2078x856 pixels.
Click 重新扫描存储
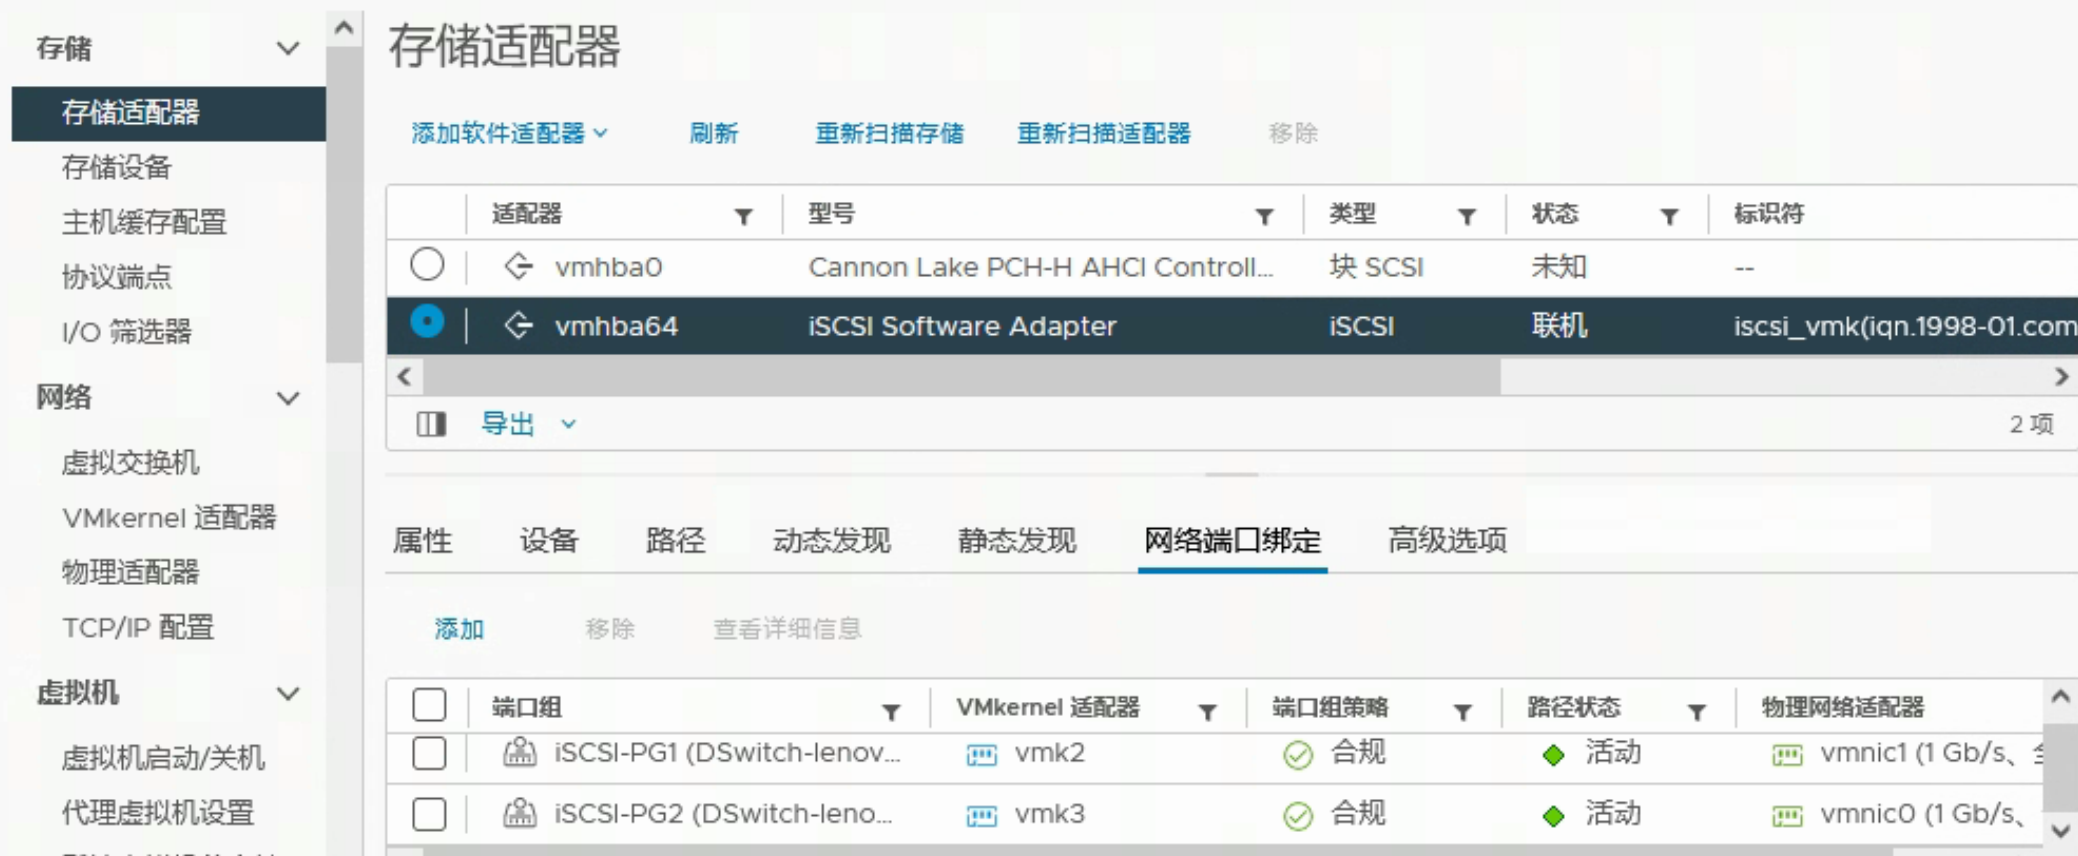tap(889, 133)
